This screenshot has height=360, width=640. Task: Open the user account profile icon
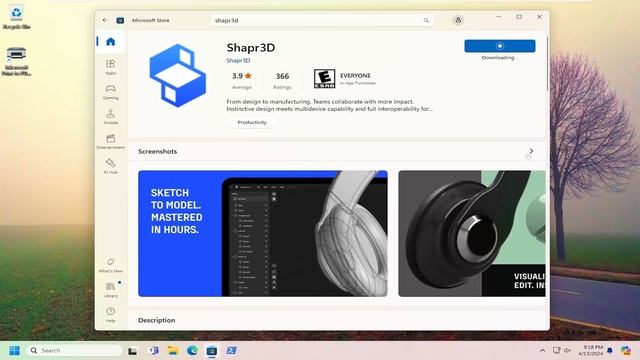458,20
